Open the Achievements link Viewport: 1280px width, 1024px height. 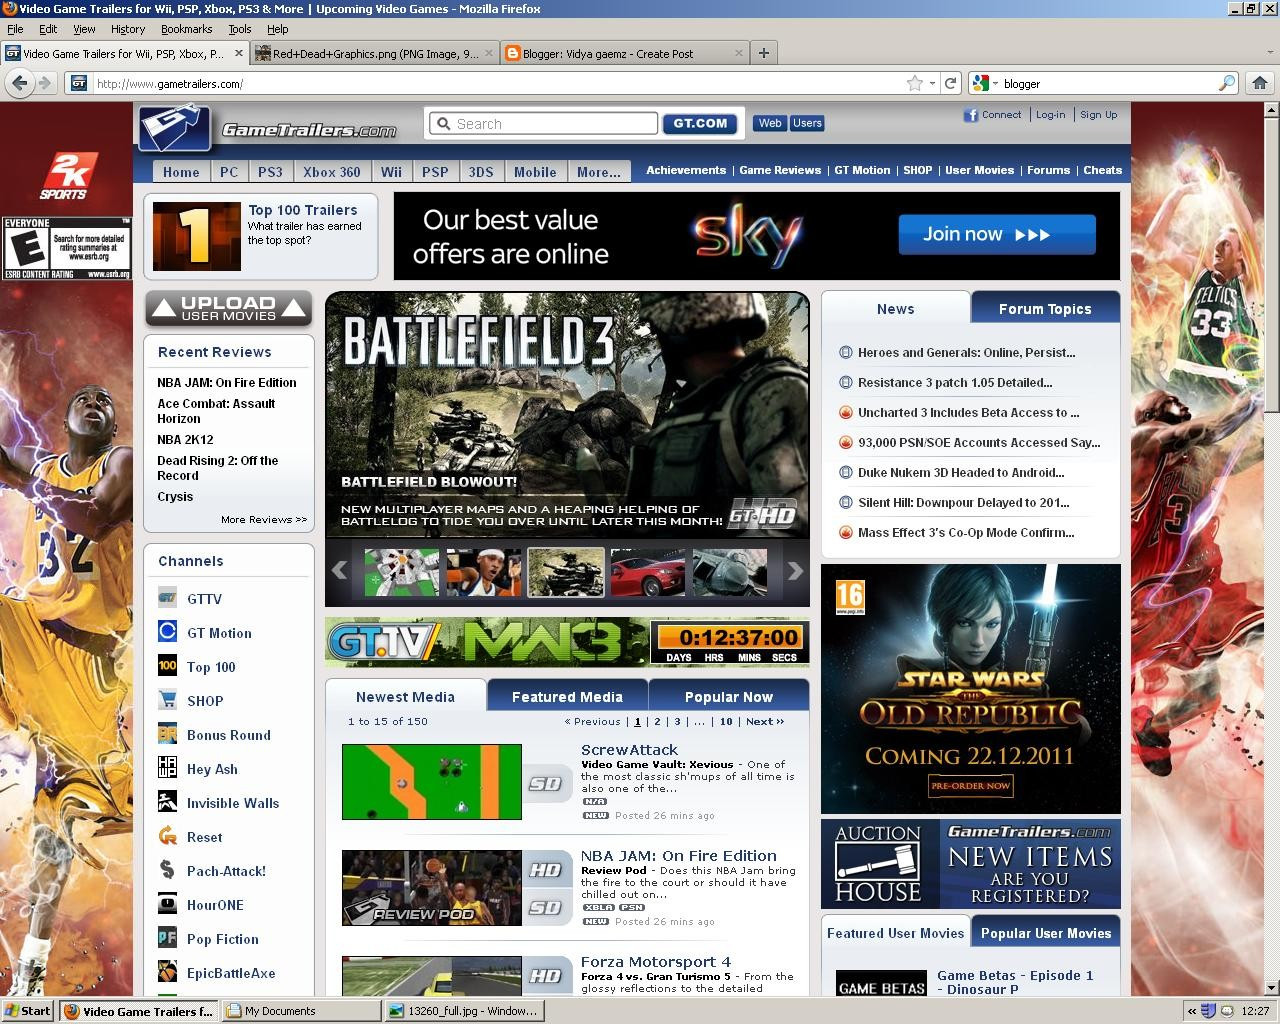[x=686, y=170]
